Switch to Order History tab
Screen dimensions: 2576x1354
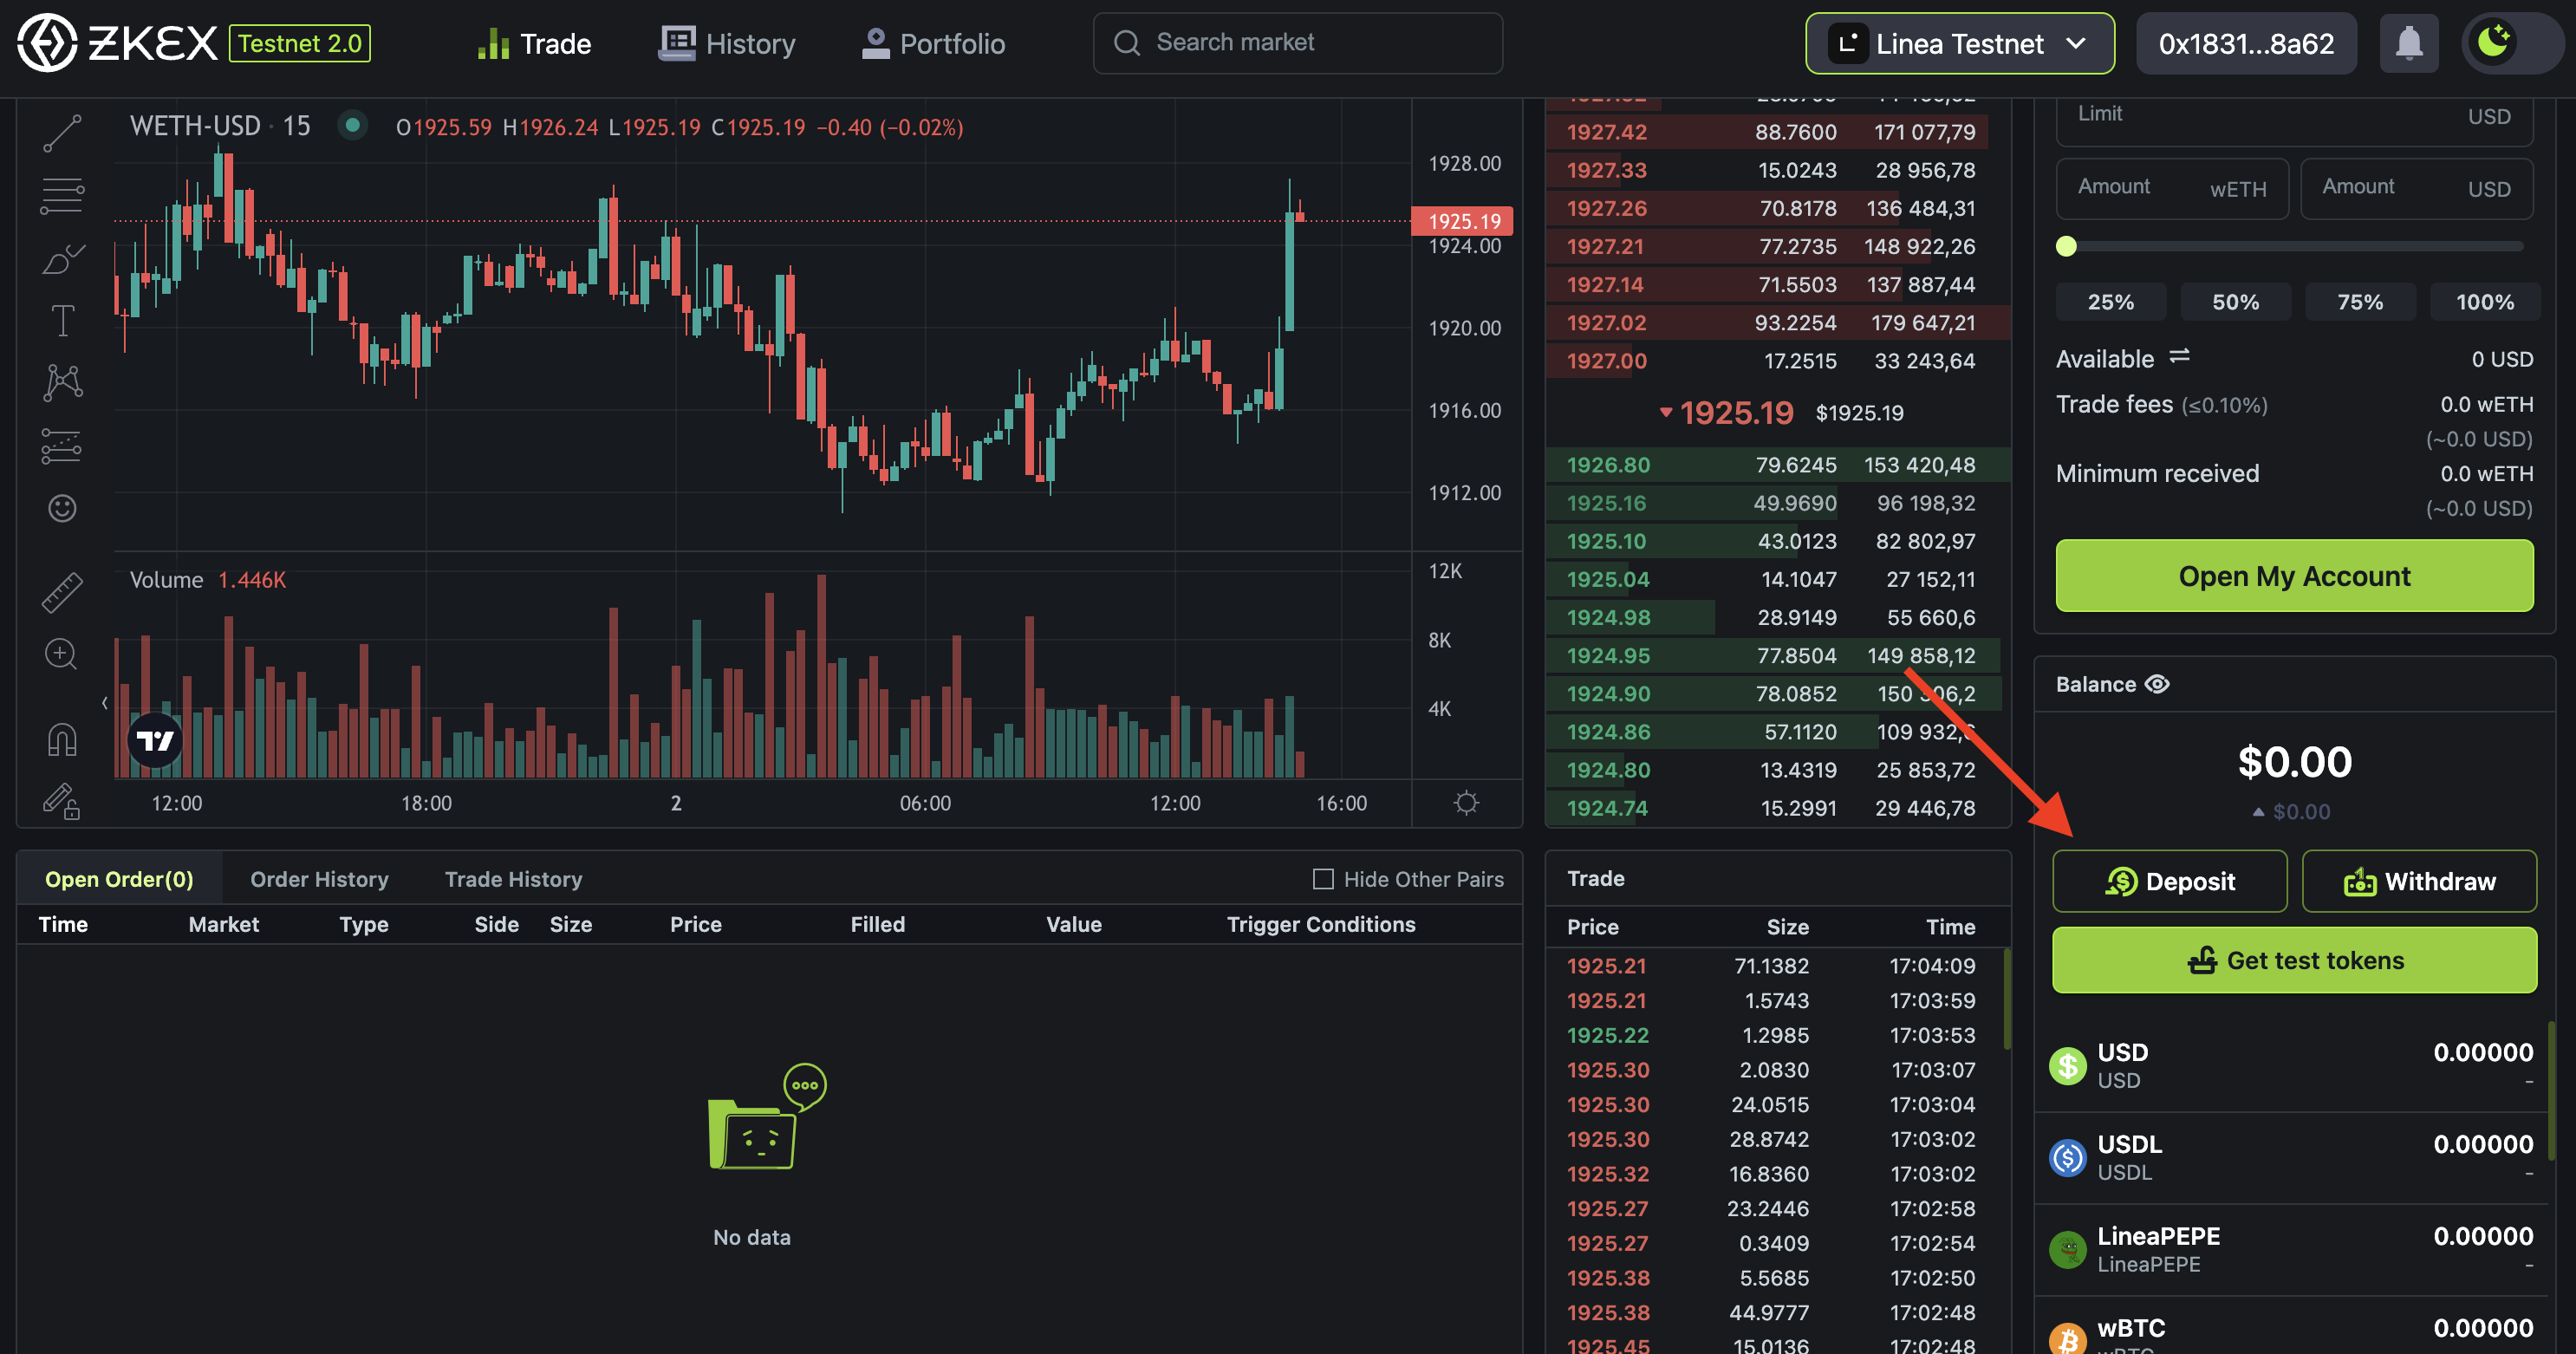click(319, 879)
